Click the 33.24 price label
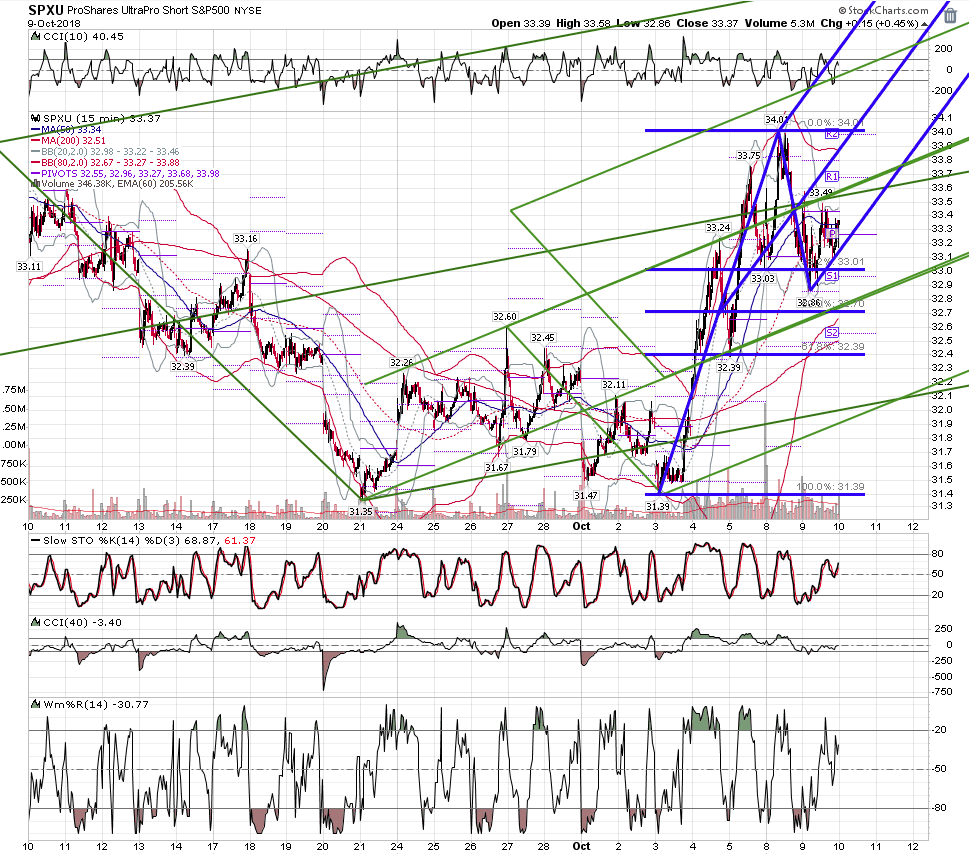The image size is (969, 854). click(x=718, y=228)
